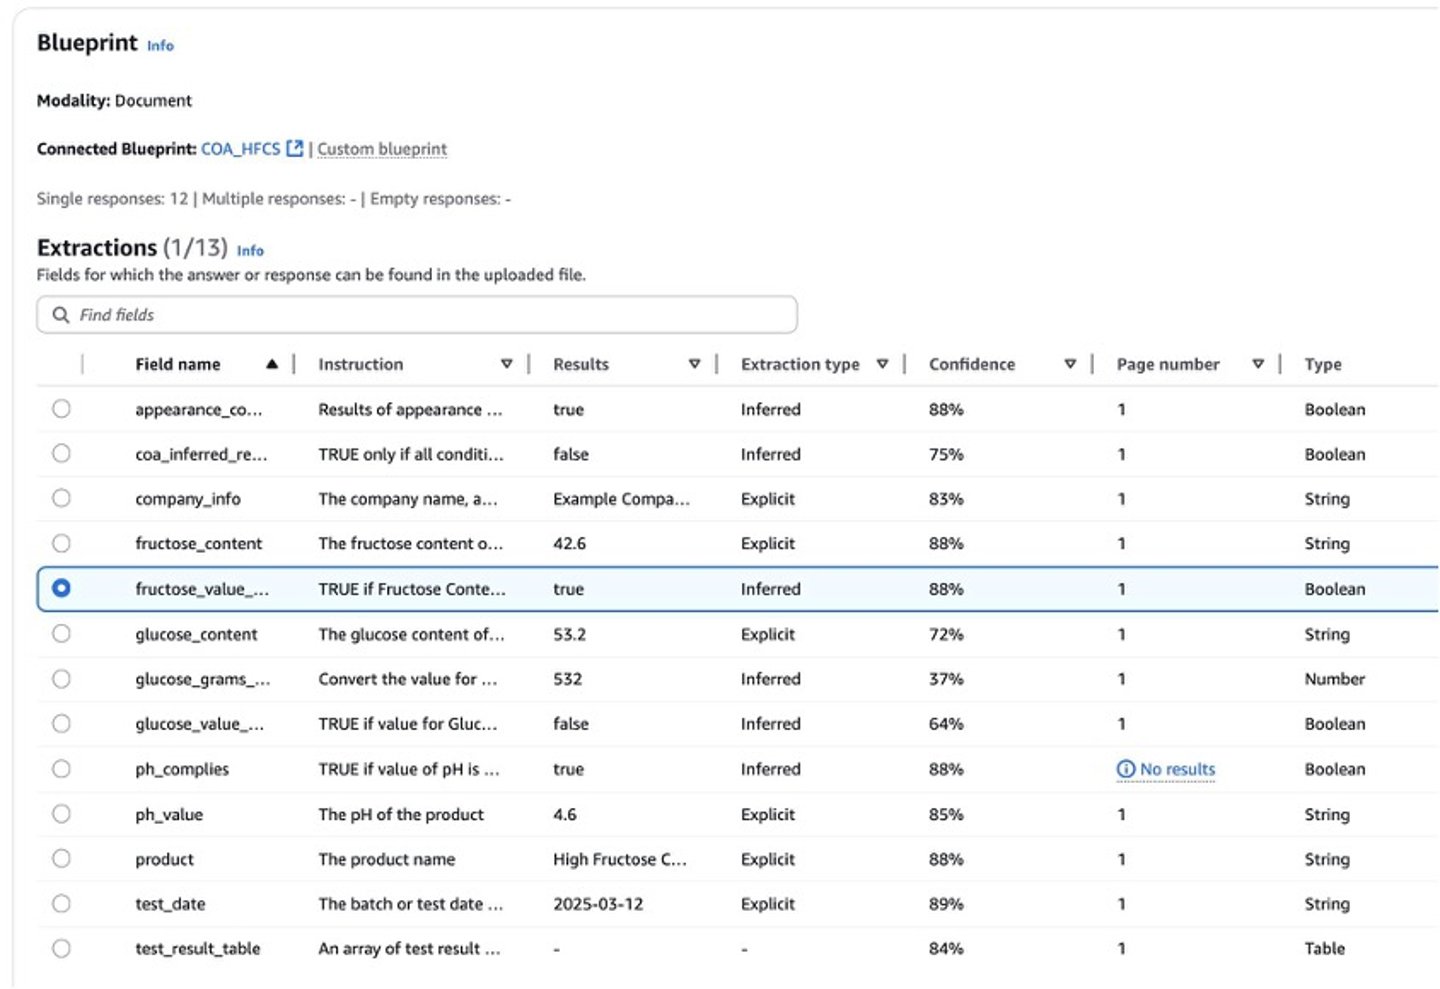Select the test_result_table radio button
The height and width of the screenshot is (989, 1440).
[x=62, y=948]
